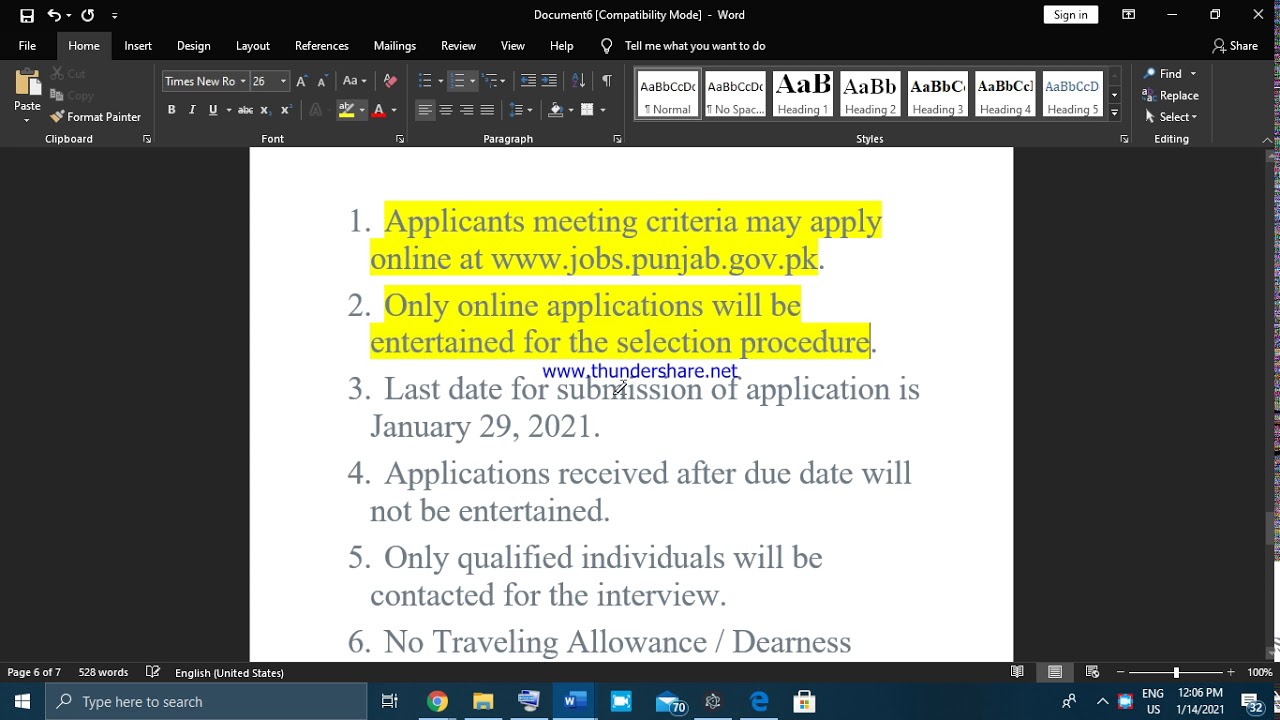Undo the last action
This screenshot has height=720, width=1280.
click(54, 15)
